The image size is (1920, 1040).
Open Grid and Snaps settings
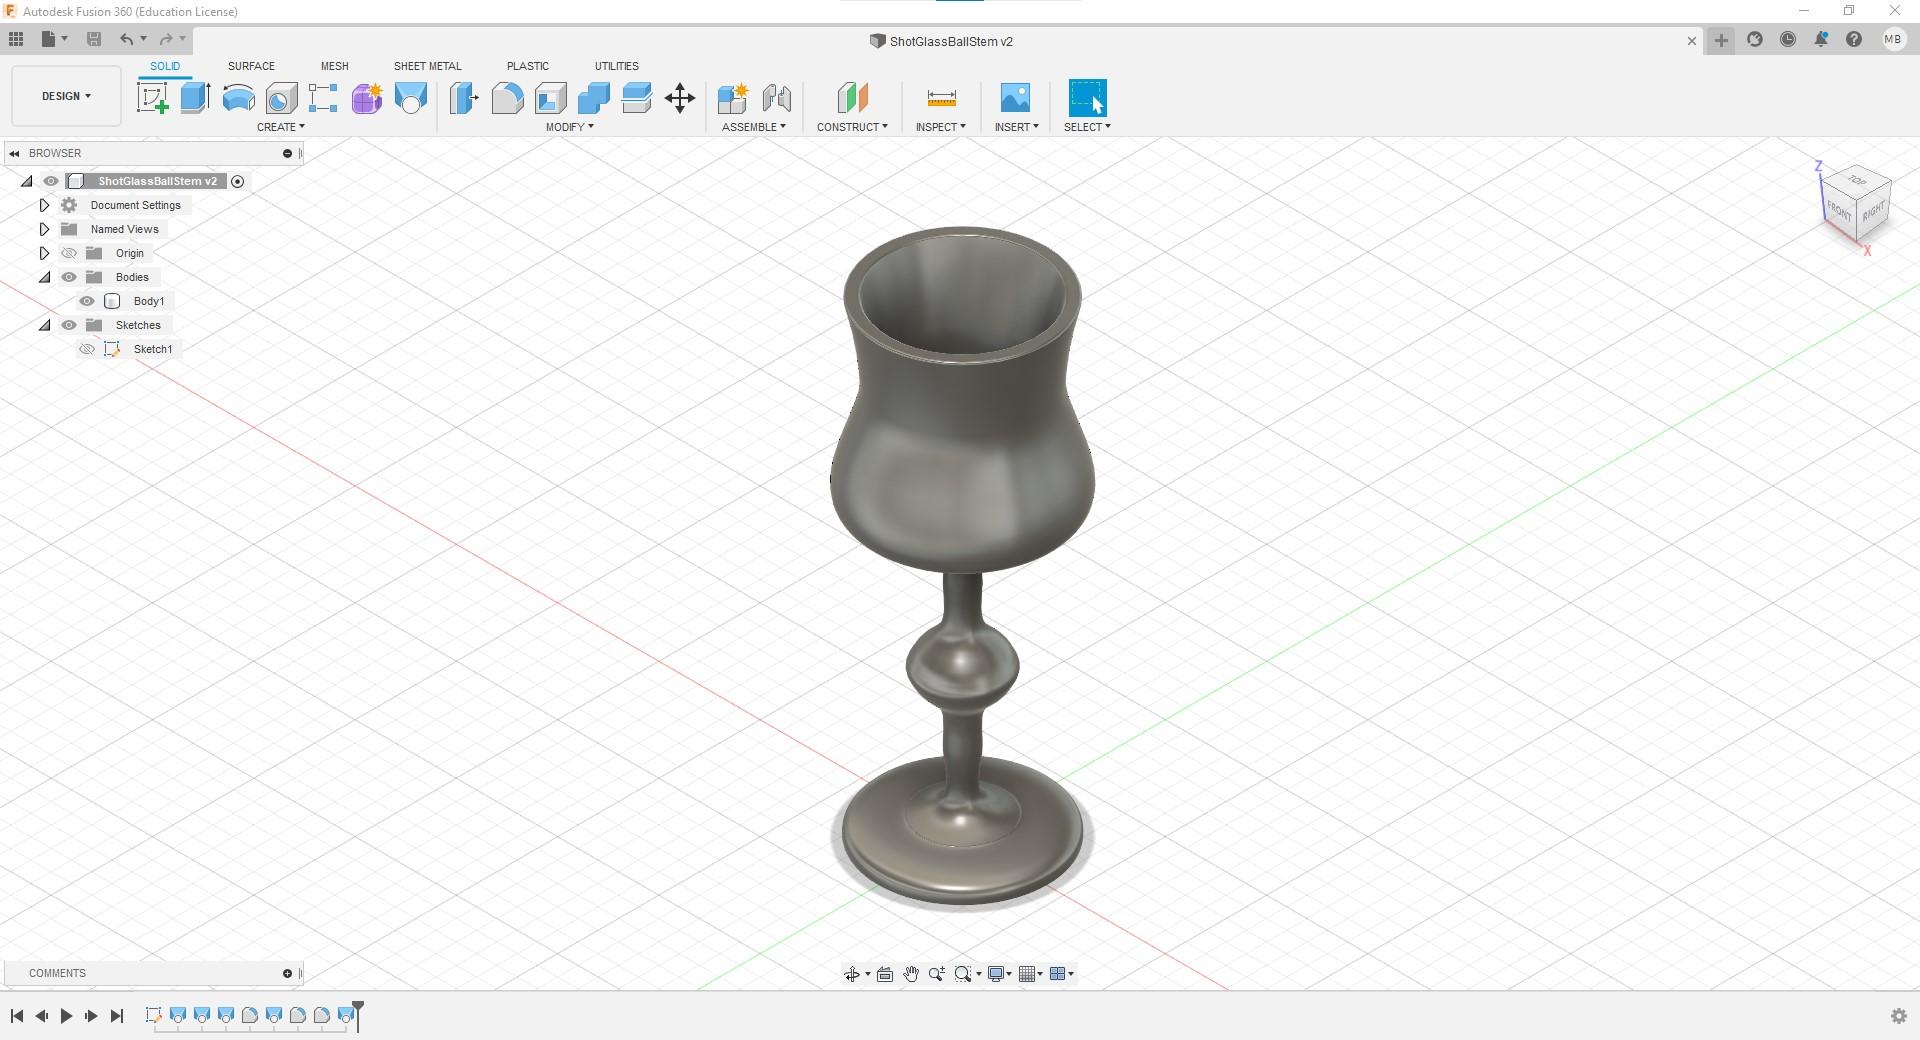pos(1027,974)
